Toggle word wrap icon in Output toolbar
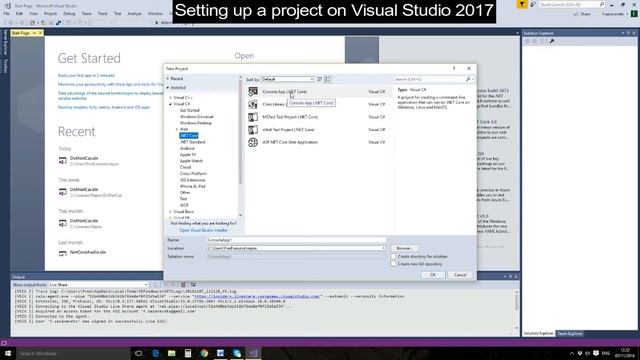This screenshot has height=360, width=640. (x=193, y=284)
